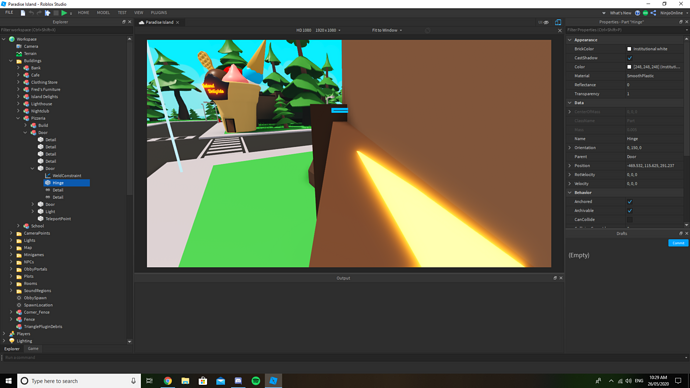This screenshot has width=690, height=388.
Task: Click the white BrickColor swatch
Action: pos(629,49)
